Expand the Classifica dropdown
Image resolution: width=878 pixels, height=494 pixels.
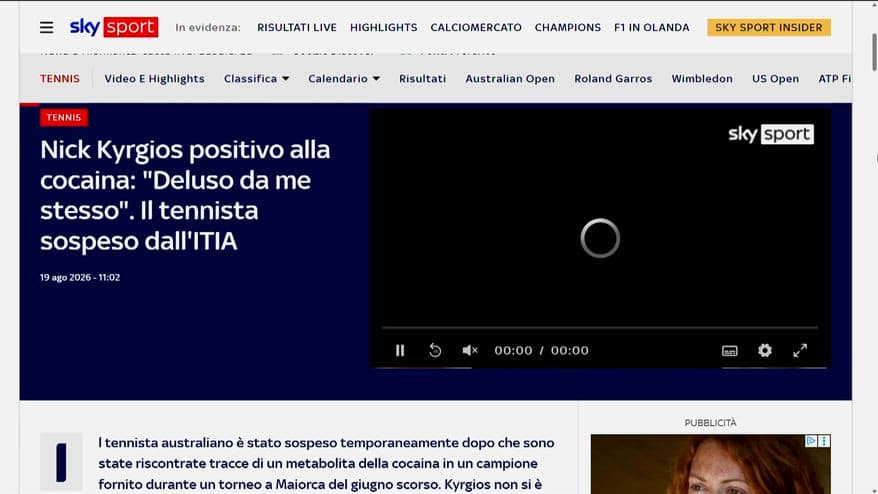pos(256,79)
